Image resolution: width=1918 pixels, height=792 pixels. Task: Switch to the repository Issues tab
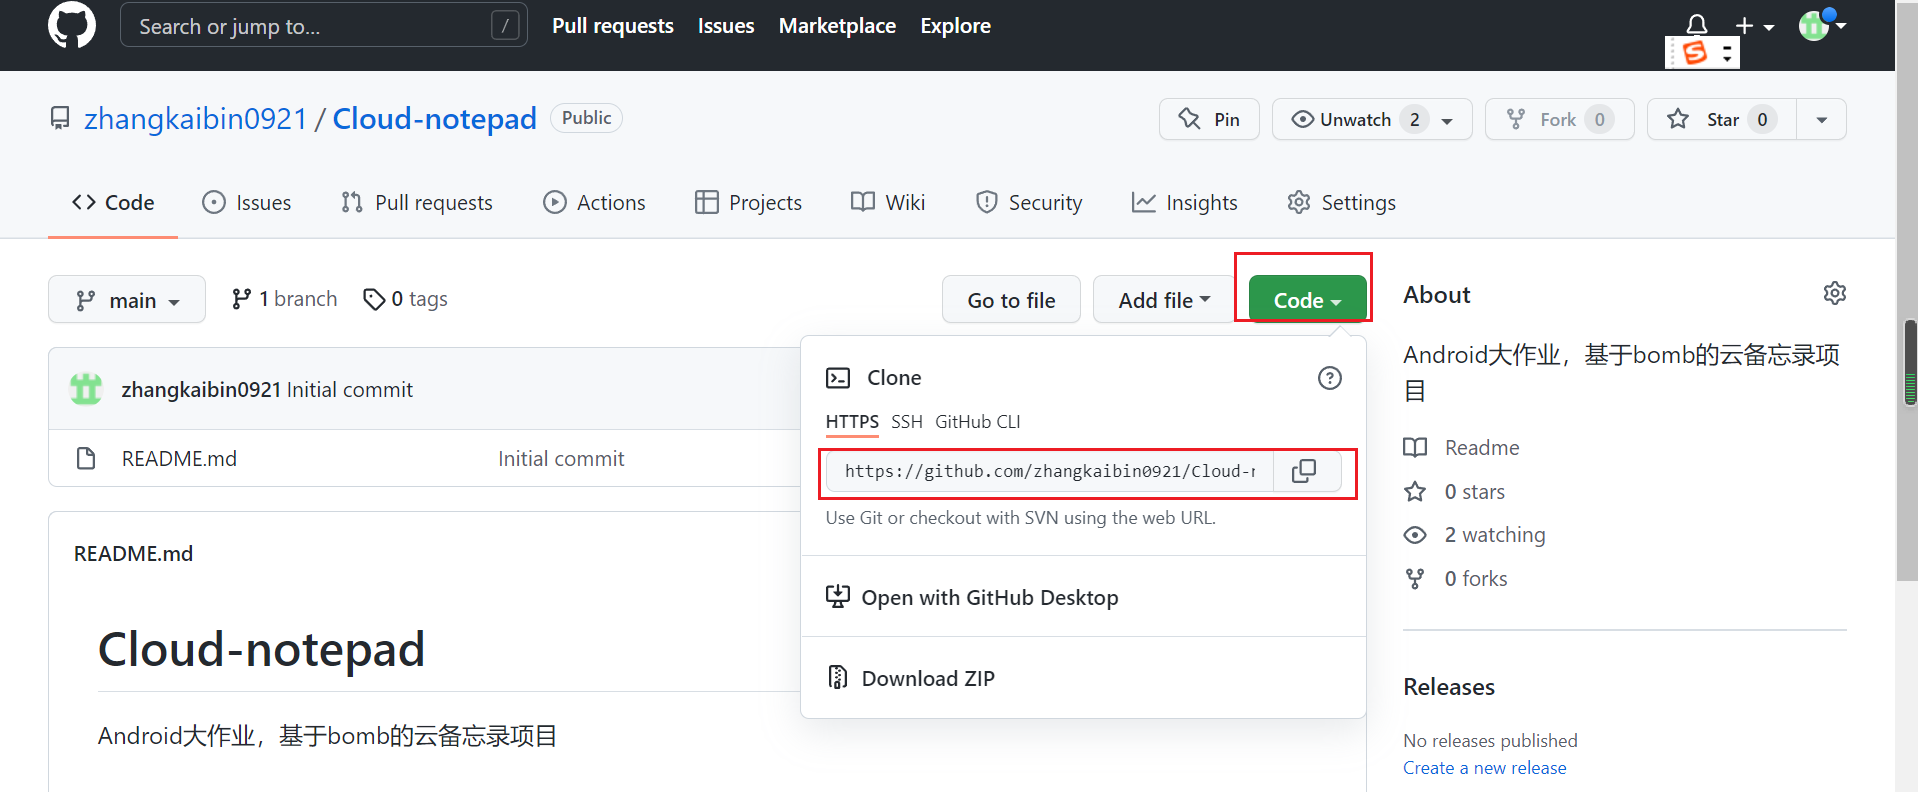pyautogui.click(x=247, y=202)
